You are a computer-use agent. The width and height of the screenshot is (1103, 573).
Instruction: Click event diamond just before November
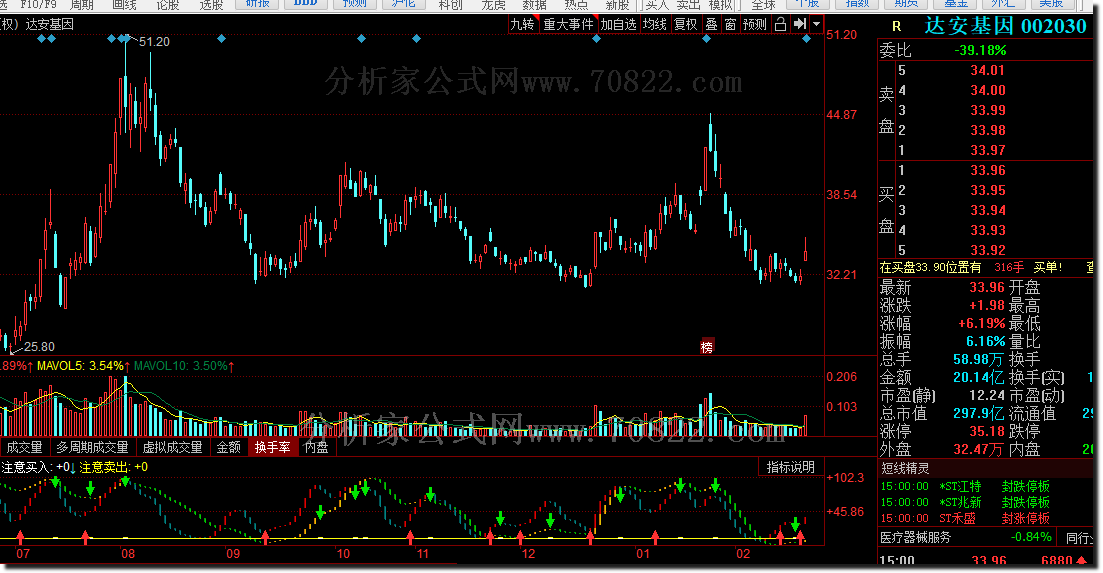pos(416,39)
